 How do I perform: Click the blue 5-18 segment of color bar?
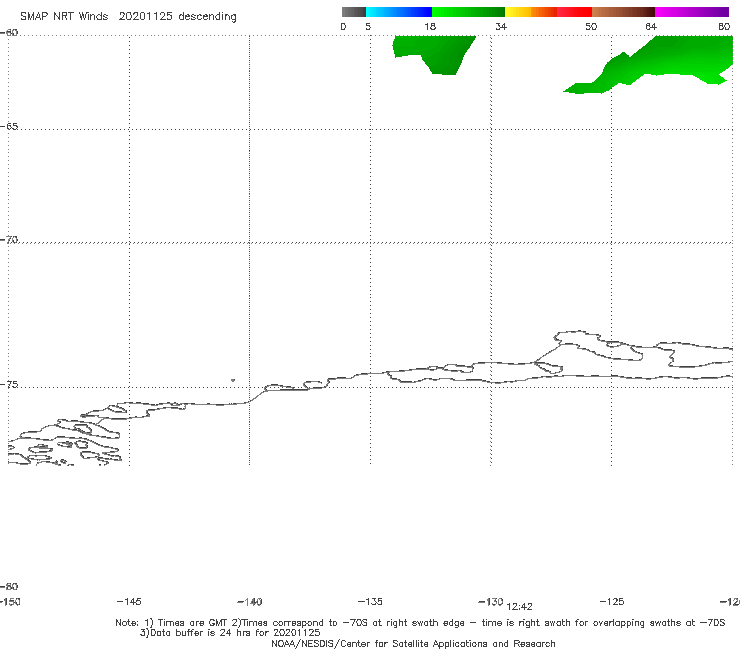tap(399, 12)
